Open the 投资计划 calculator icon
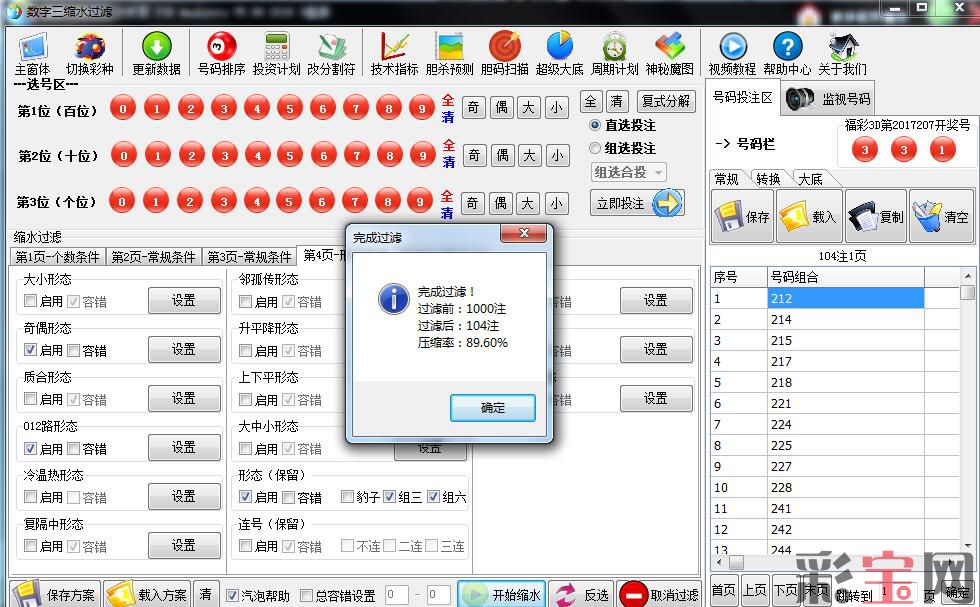This screenshot has width=980, height=607. tap(276, 54)
